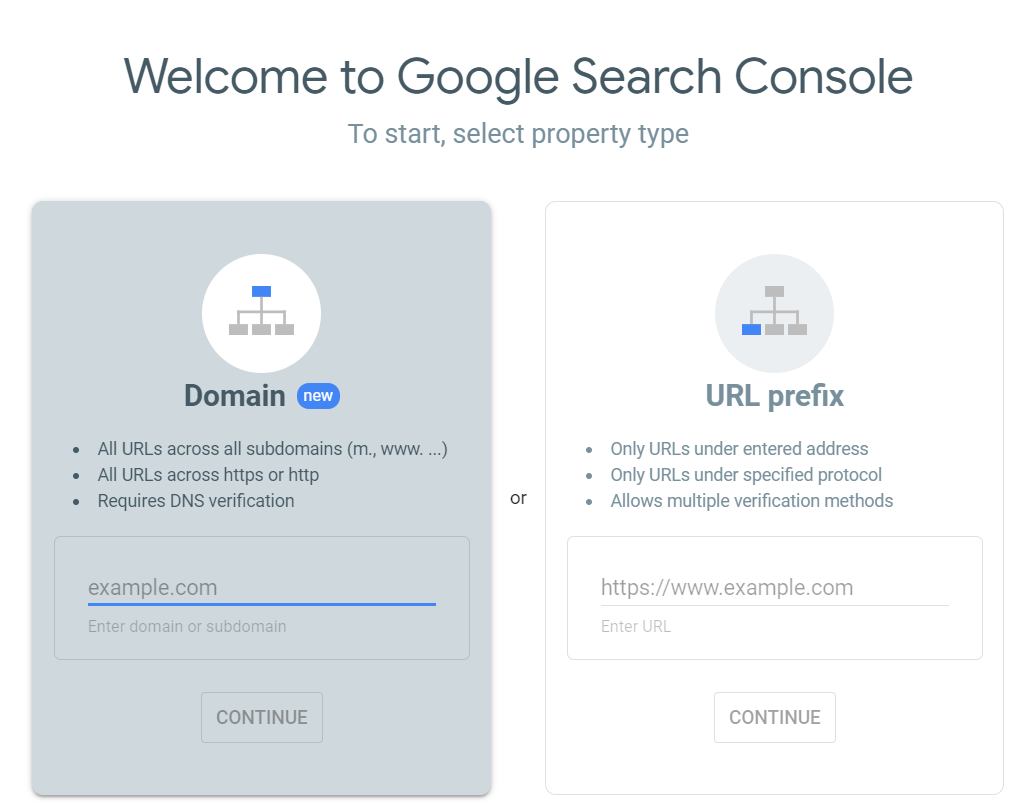Select the URL prefix heading
The width and height of the screenshot is (1034, 805).
[x=775, y=396]
